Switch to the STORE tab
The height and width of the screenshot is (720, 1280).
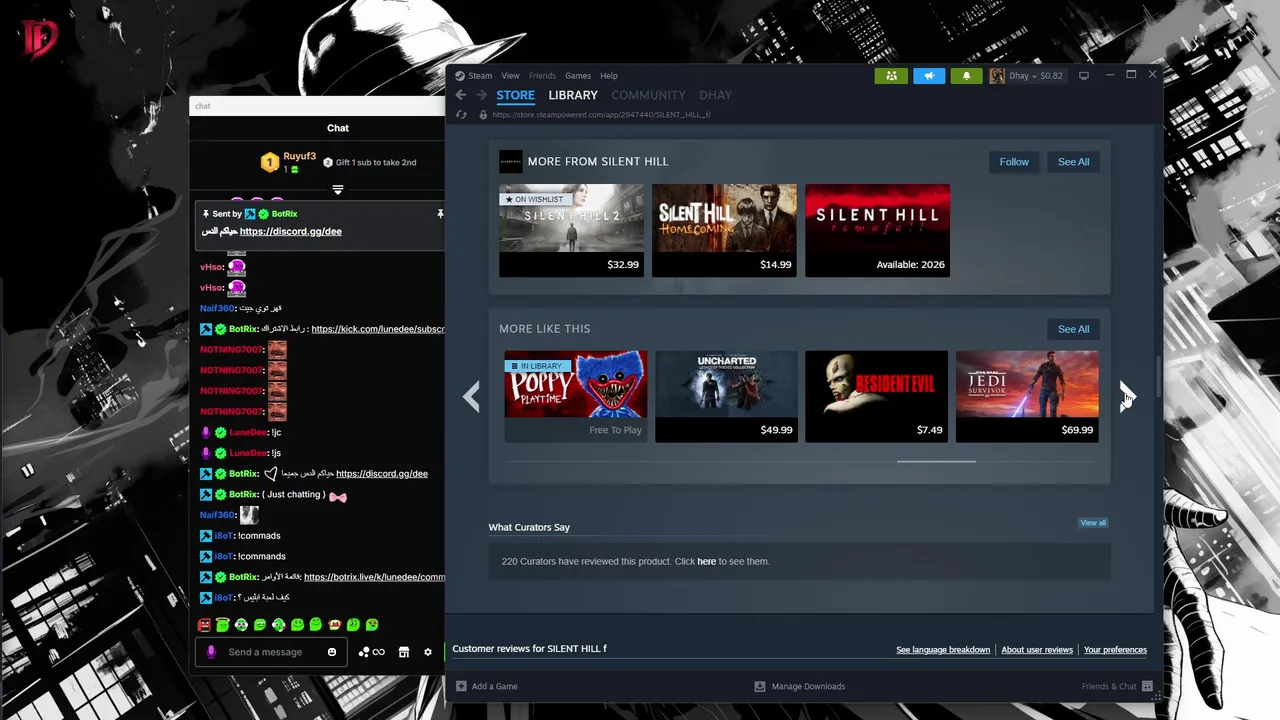click(516, 95)
